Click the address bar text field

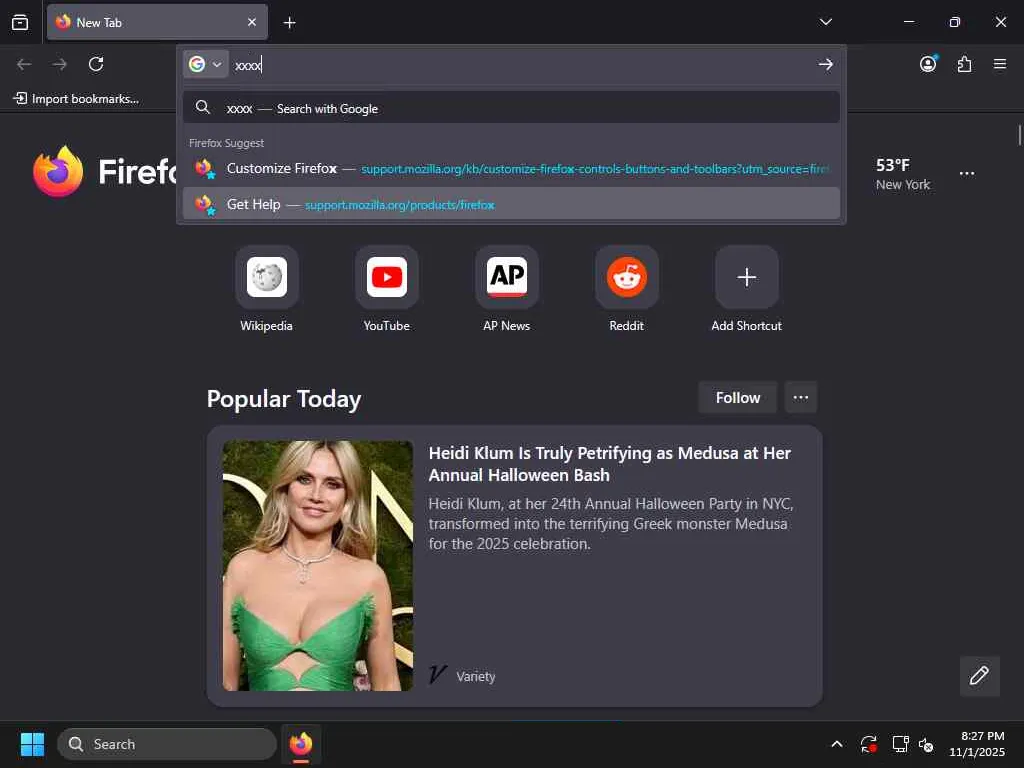tap(522, 65)
